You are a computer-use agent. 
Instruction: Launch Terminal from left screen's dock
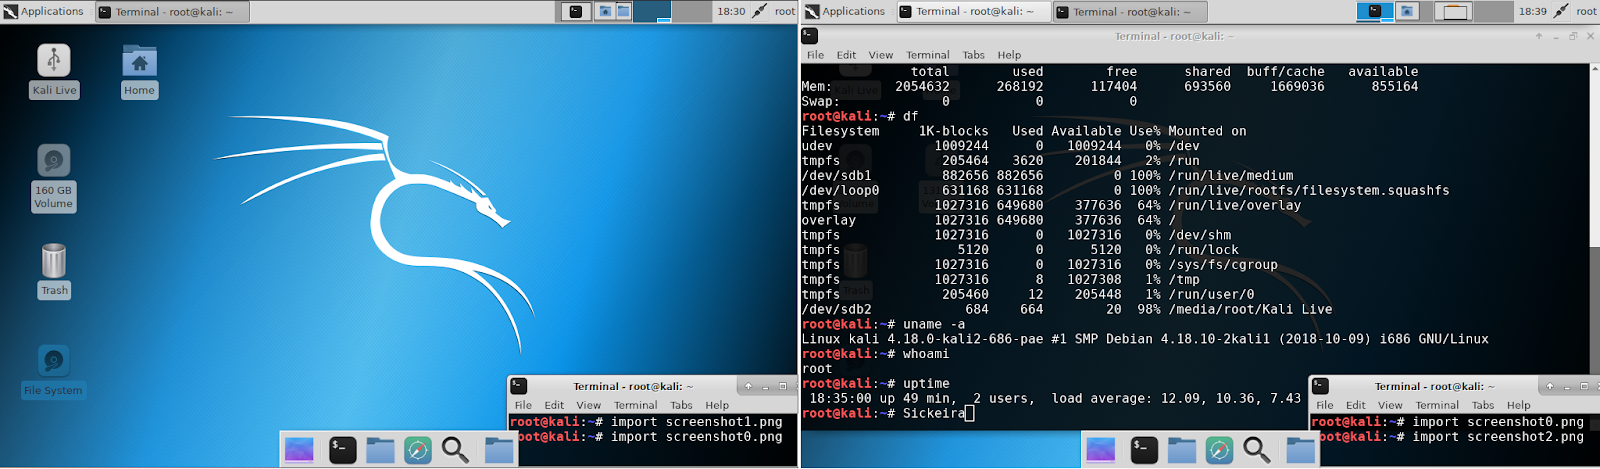coord(342,450)
